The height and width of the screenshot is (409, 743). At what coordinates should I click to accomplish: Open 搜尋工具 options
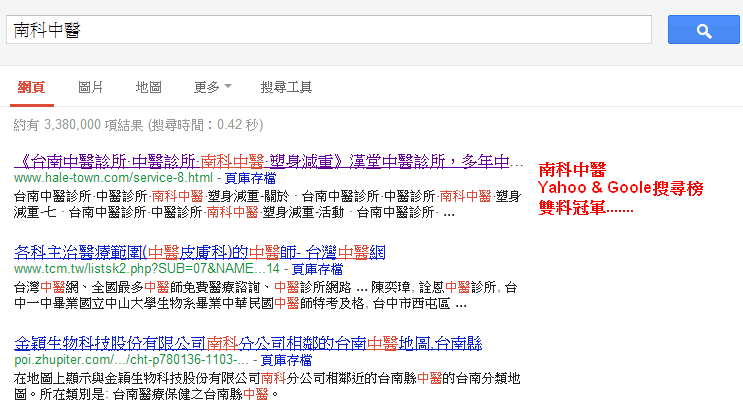(286, 87)
